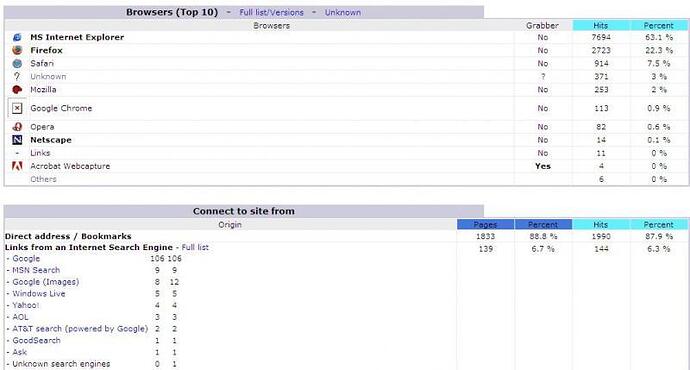Click the blue Pages column header
690x370 pixels.
[x=485, y=224]
